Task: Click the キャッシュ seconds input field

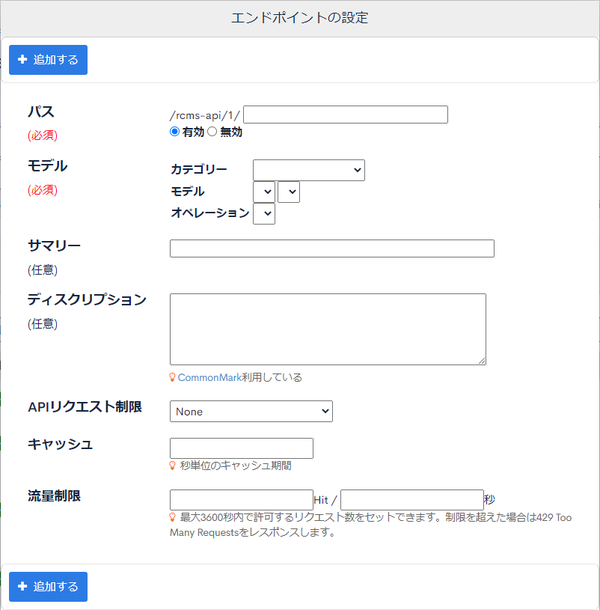Action: tap(242, 448)
